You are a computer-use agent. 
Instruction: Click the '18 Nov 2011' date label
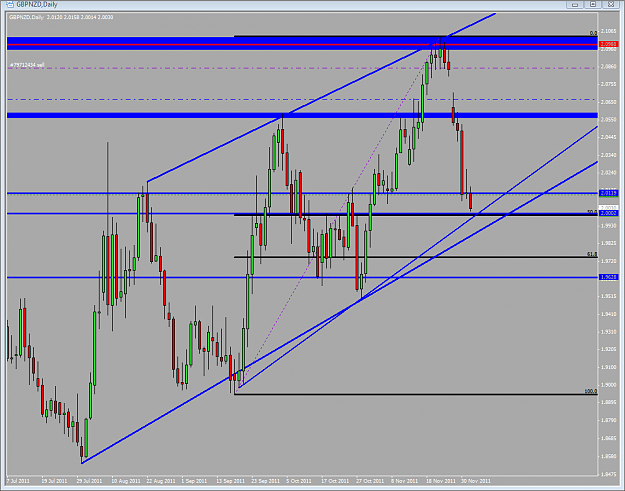click(440, 481)
